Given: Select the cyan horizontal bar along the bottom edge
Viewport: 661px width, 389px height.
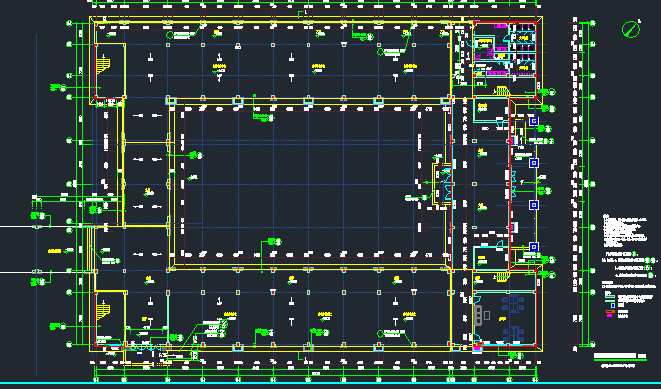Looking at the screenshot, I should (x=330, y=383).
